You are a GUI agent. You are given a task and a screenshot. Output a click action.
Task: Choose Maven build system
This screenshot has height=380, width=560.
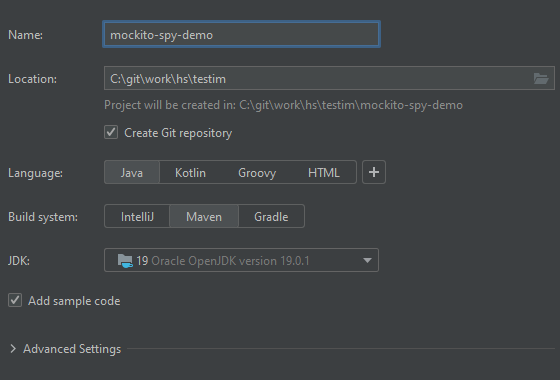point(204,216)
